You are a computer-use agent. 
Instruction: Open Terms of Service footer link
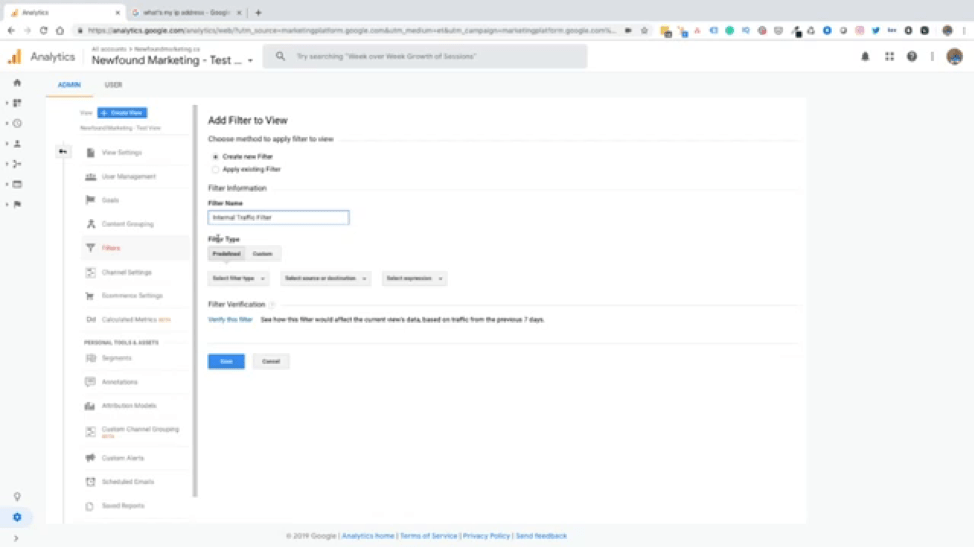coord(429,536)
